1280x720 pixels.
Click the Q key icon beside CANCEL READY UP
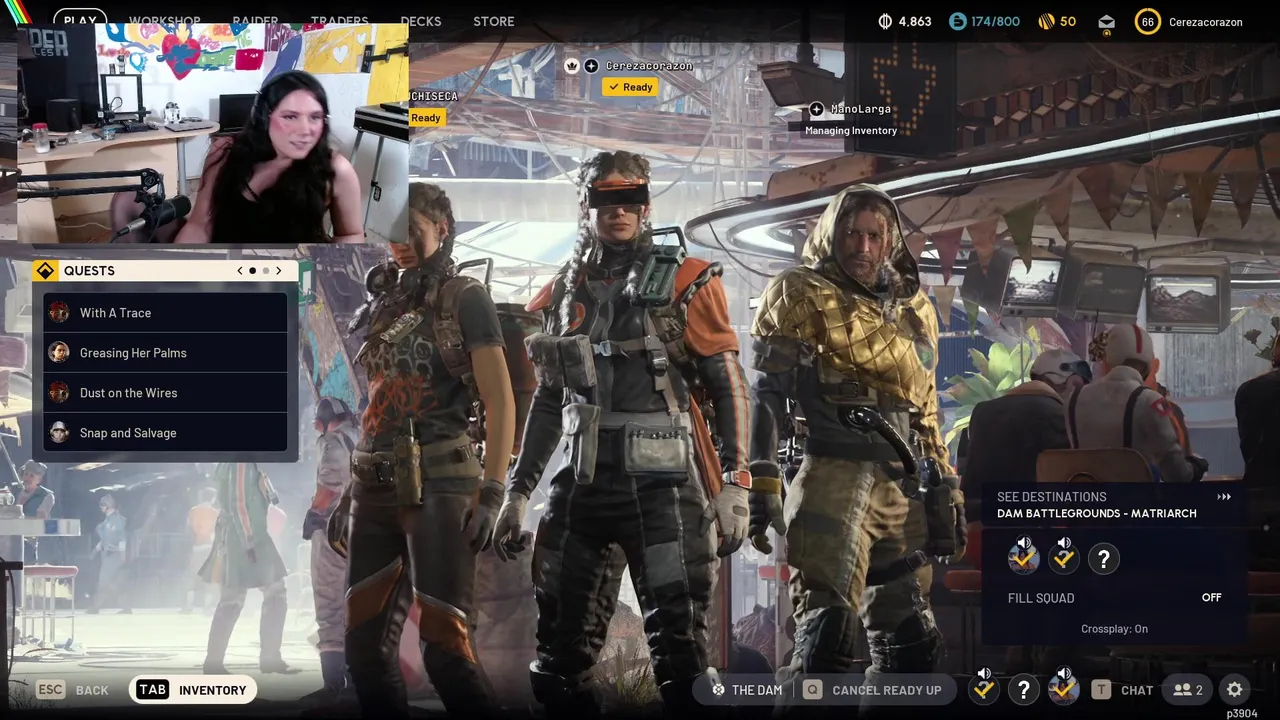point(812,690)
